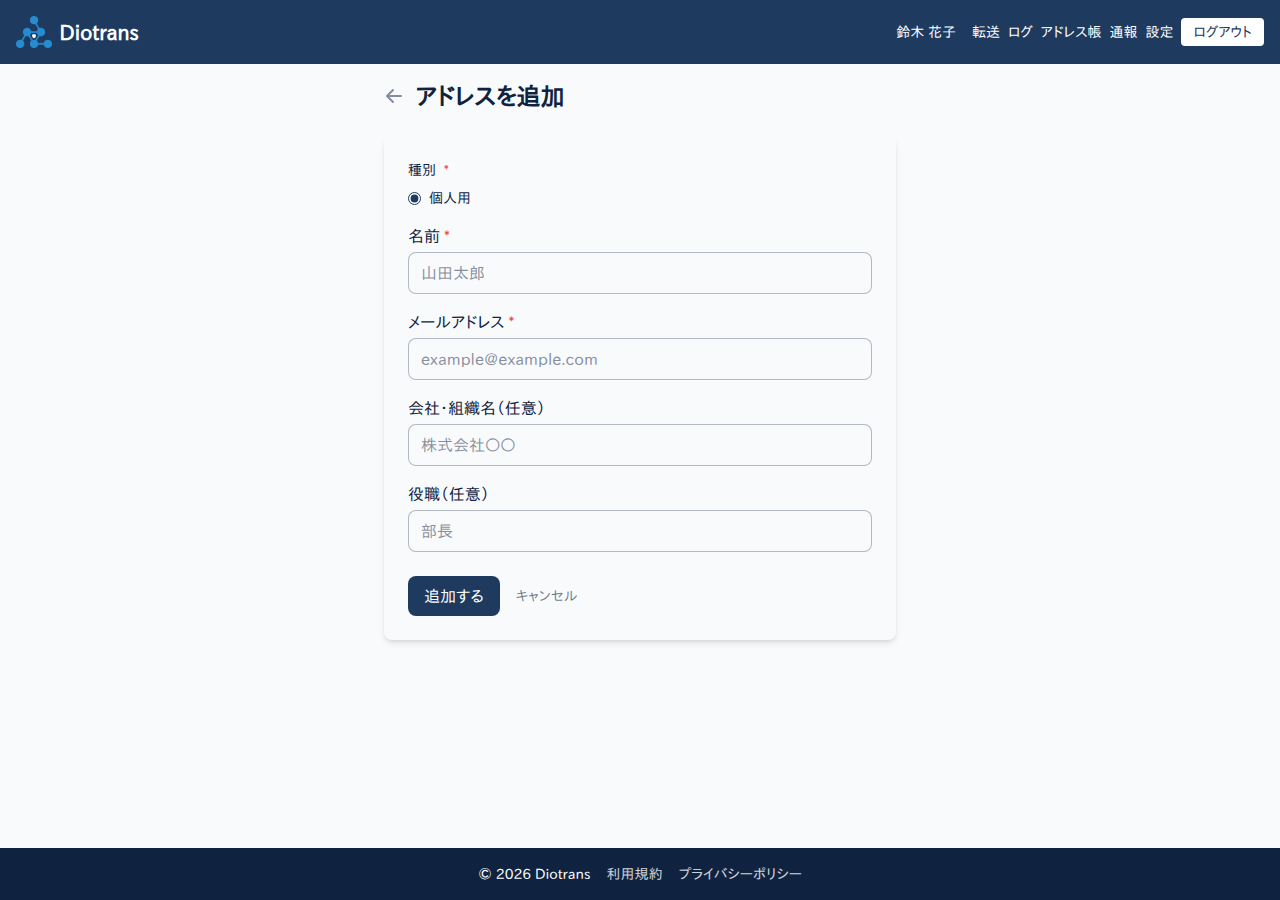Click the 種別 field label
1280x900 pixels.
tap(422, 170)
